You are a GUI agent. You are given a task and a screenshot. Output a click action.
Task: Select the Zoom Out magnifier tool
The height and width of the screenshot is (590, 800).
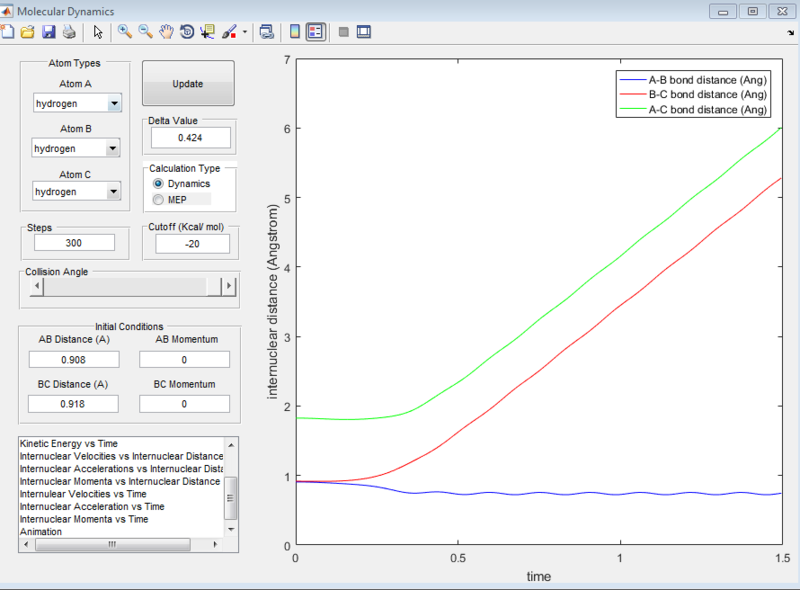[x=146, y=32]
